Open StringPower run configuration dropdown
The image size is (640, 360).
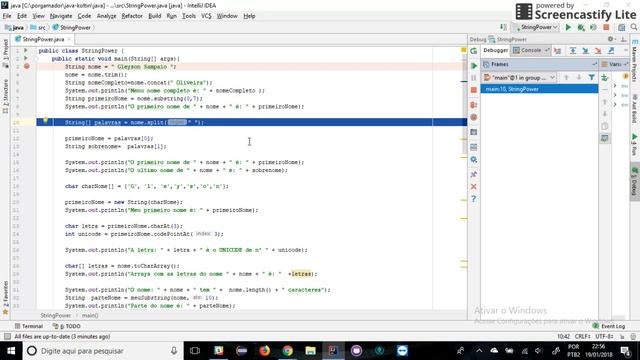[x=536, y=27]
